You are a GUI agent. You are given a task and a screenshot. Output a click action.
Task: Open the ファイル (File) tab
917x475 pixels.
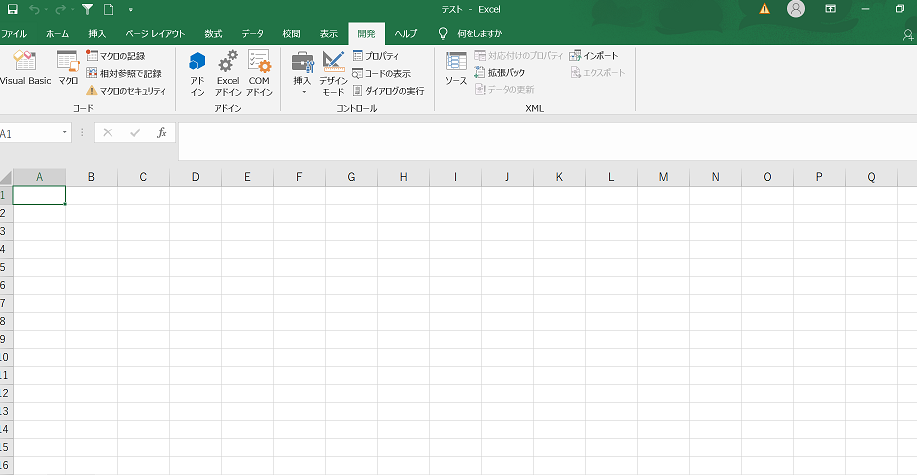pyautogui.click(x=14, y=33)
